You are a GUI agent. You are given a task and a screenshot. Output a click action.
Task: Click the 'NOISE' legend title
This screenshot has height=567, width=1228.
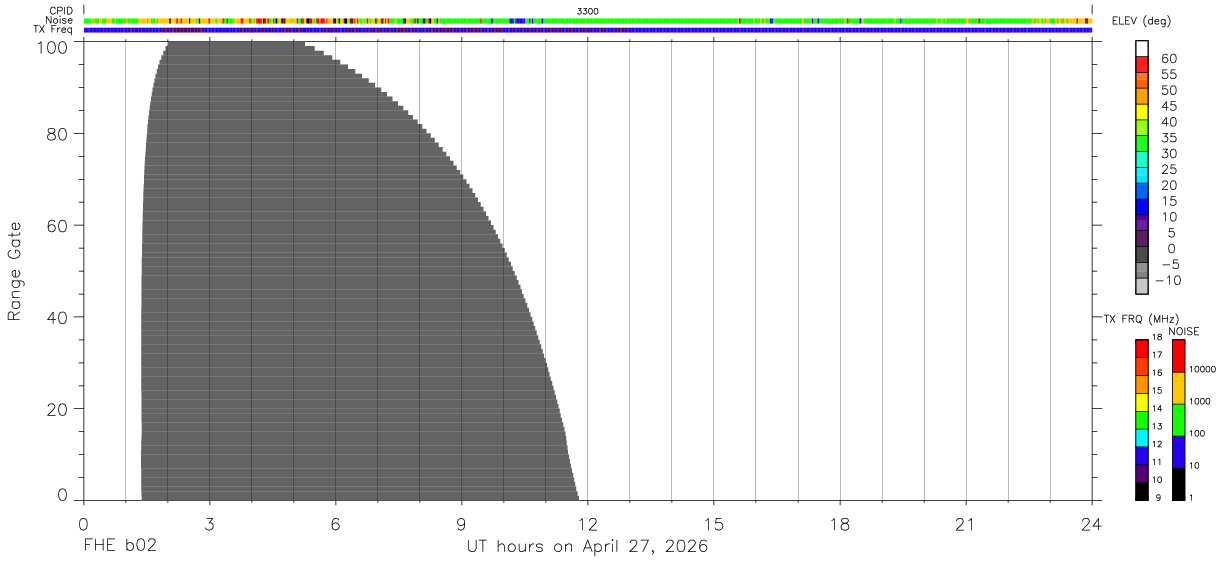click(1183, 331)
